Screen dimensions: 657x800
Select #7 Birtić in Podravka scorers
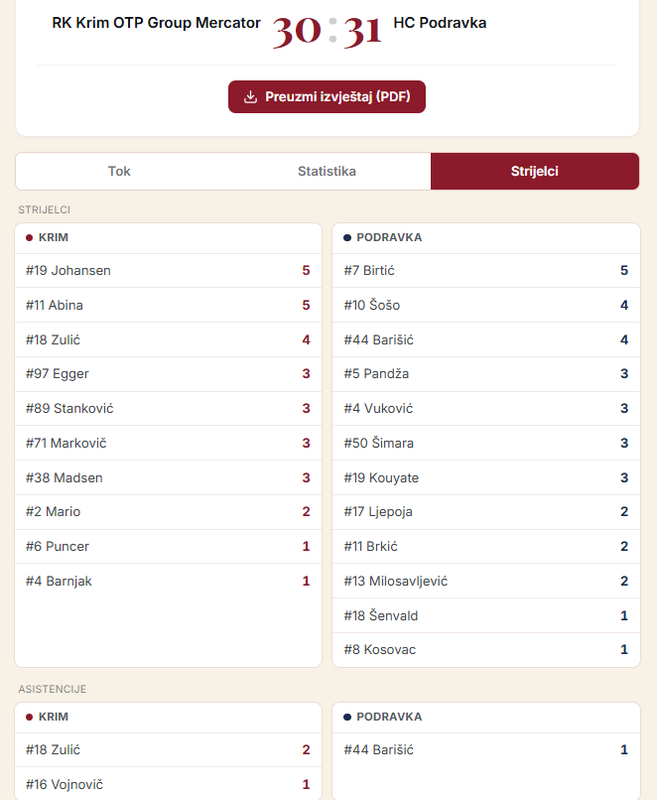point(486,270)
